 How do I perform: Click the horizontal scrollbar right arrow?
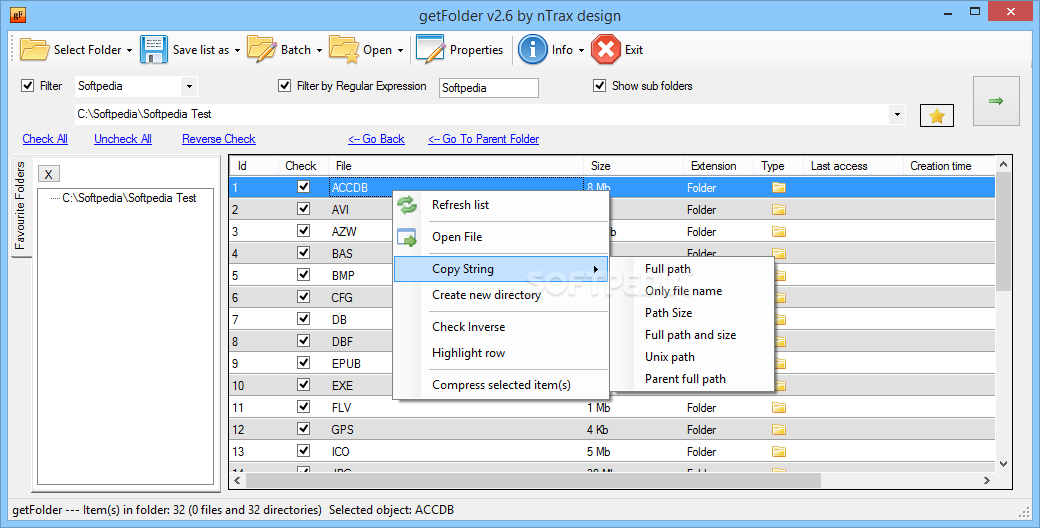(986, 480)
